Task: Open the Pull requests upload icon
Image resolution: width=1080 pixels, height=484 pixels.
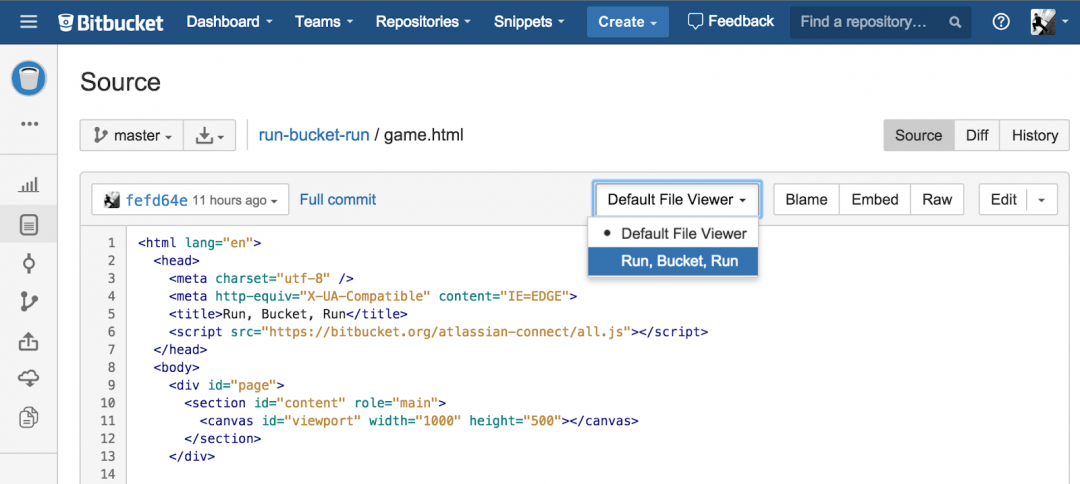Action: click(x=29, y=341)
